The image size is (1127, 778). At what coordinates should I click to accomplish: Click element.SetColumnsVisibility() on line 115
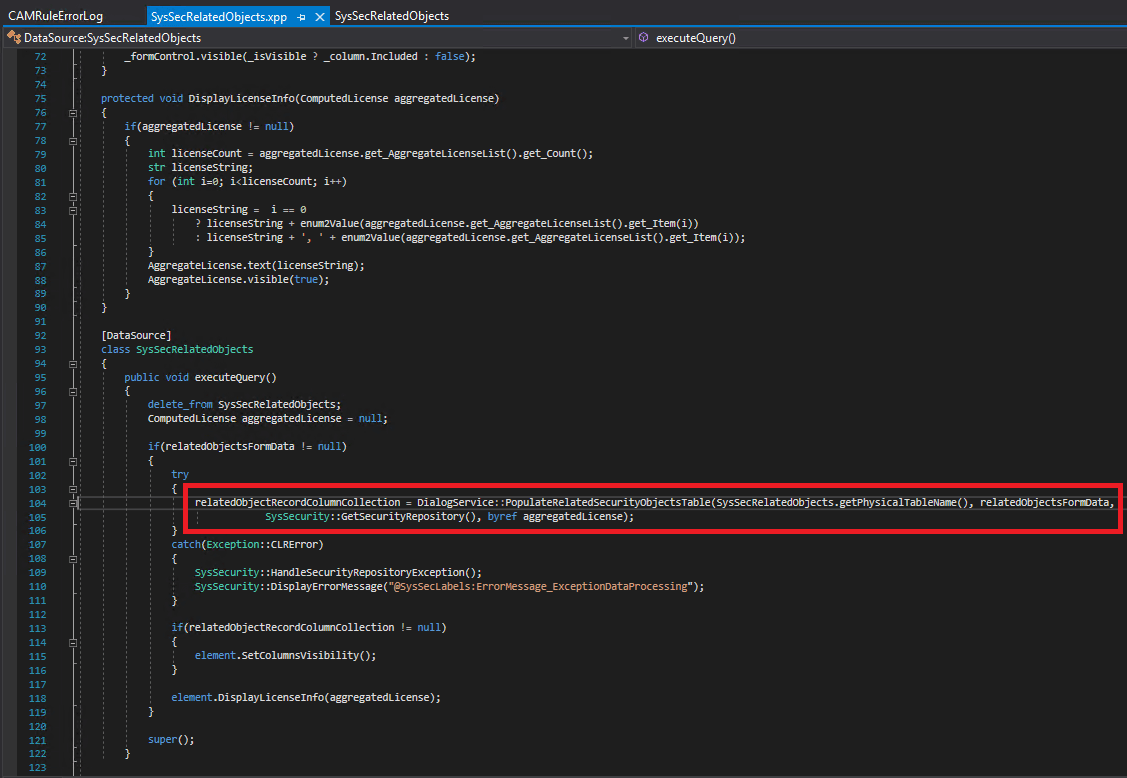point(285,656)
